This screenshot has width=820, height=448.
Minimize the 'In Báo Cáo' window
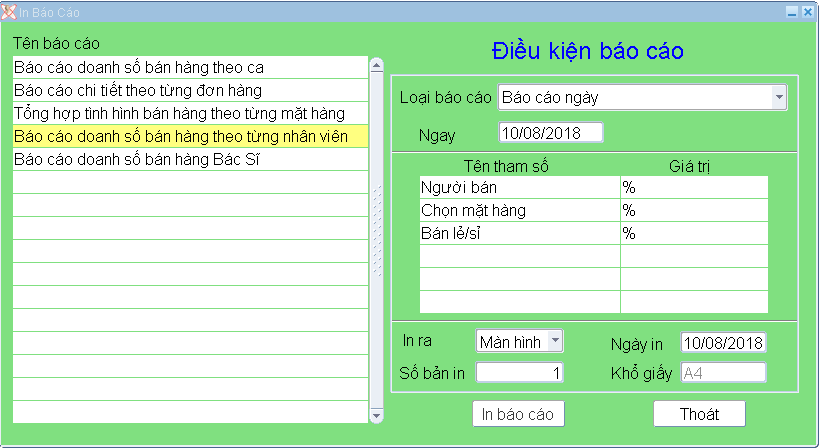(792, 12)
